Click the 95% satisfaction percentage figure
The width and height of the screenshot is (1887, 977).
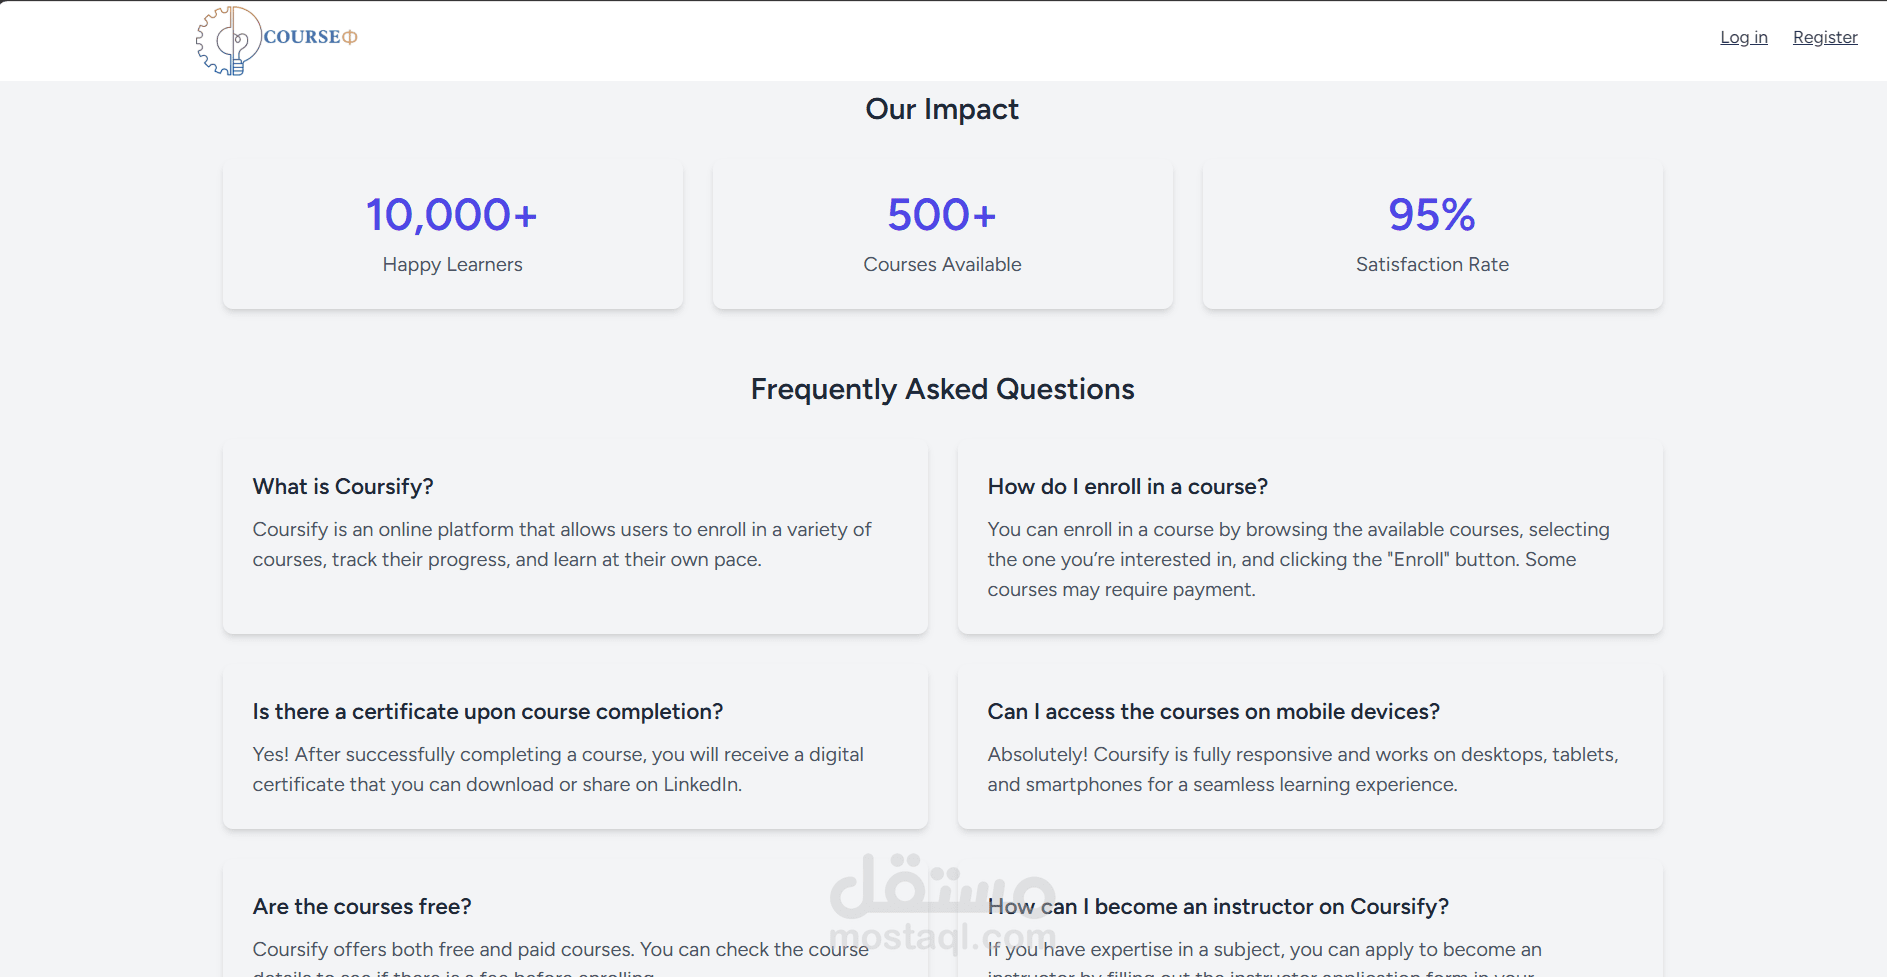1431,213
